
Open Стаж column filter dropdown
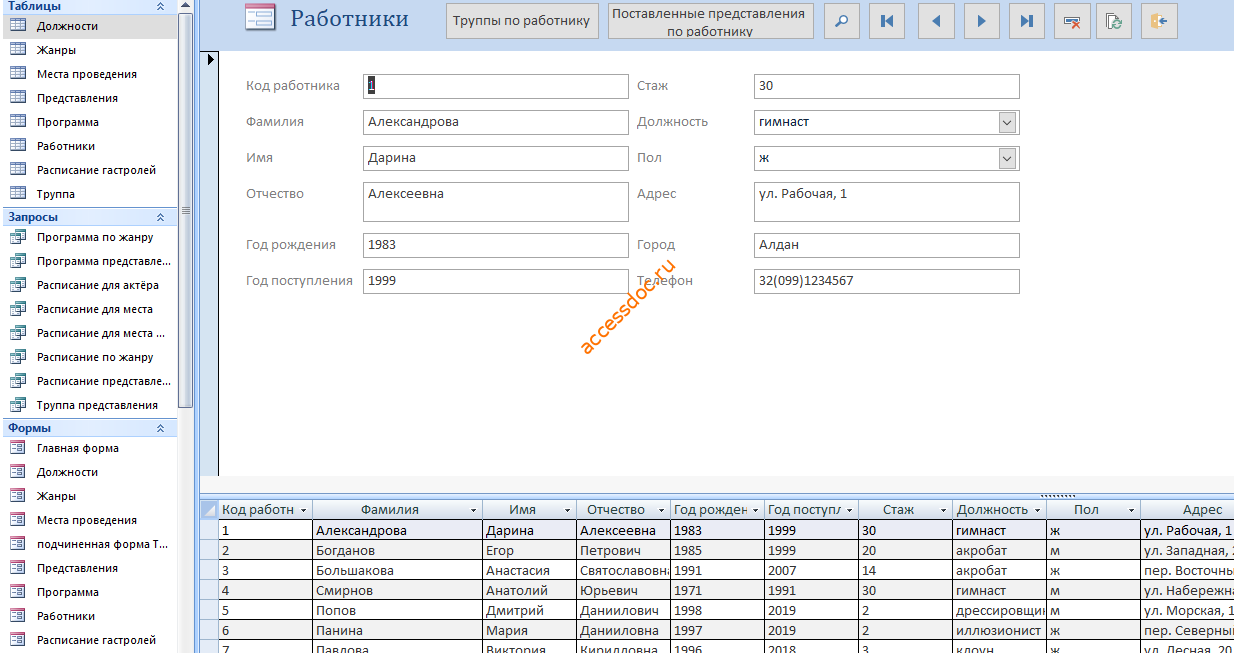click(x=943, y=510)
